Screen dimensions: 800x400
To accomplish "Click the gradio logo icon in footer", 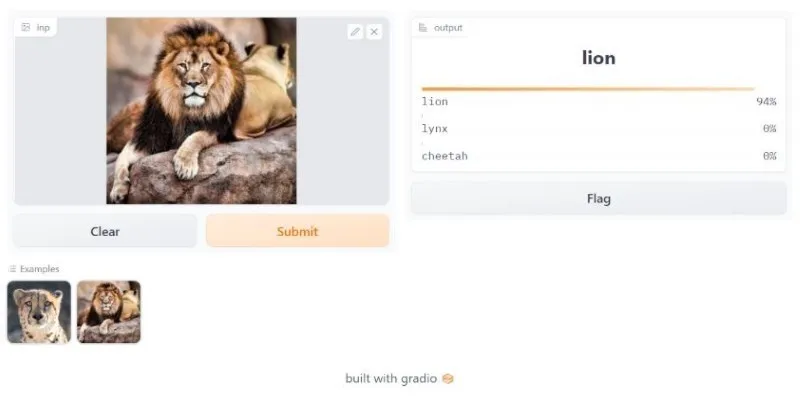I will pos(447,379).
